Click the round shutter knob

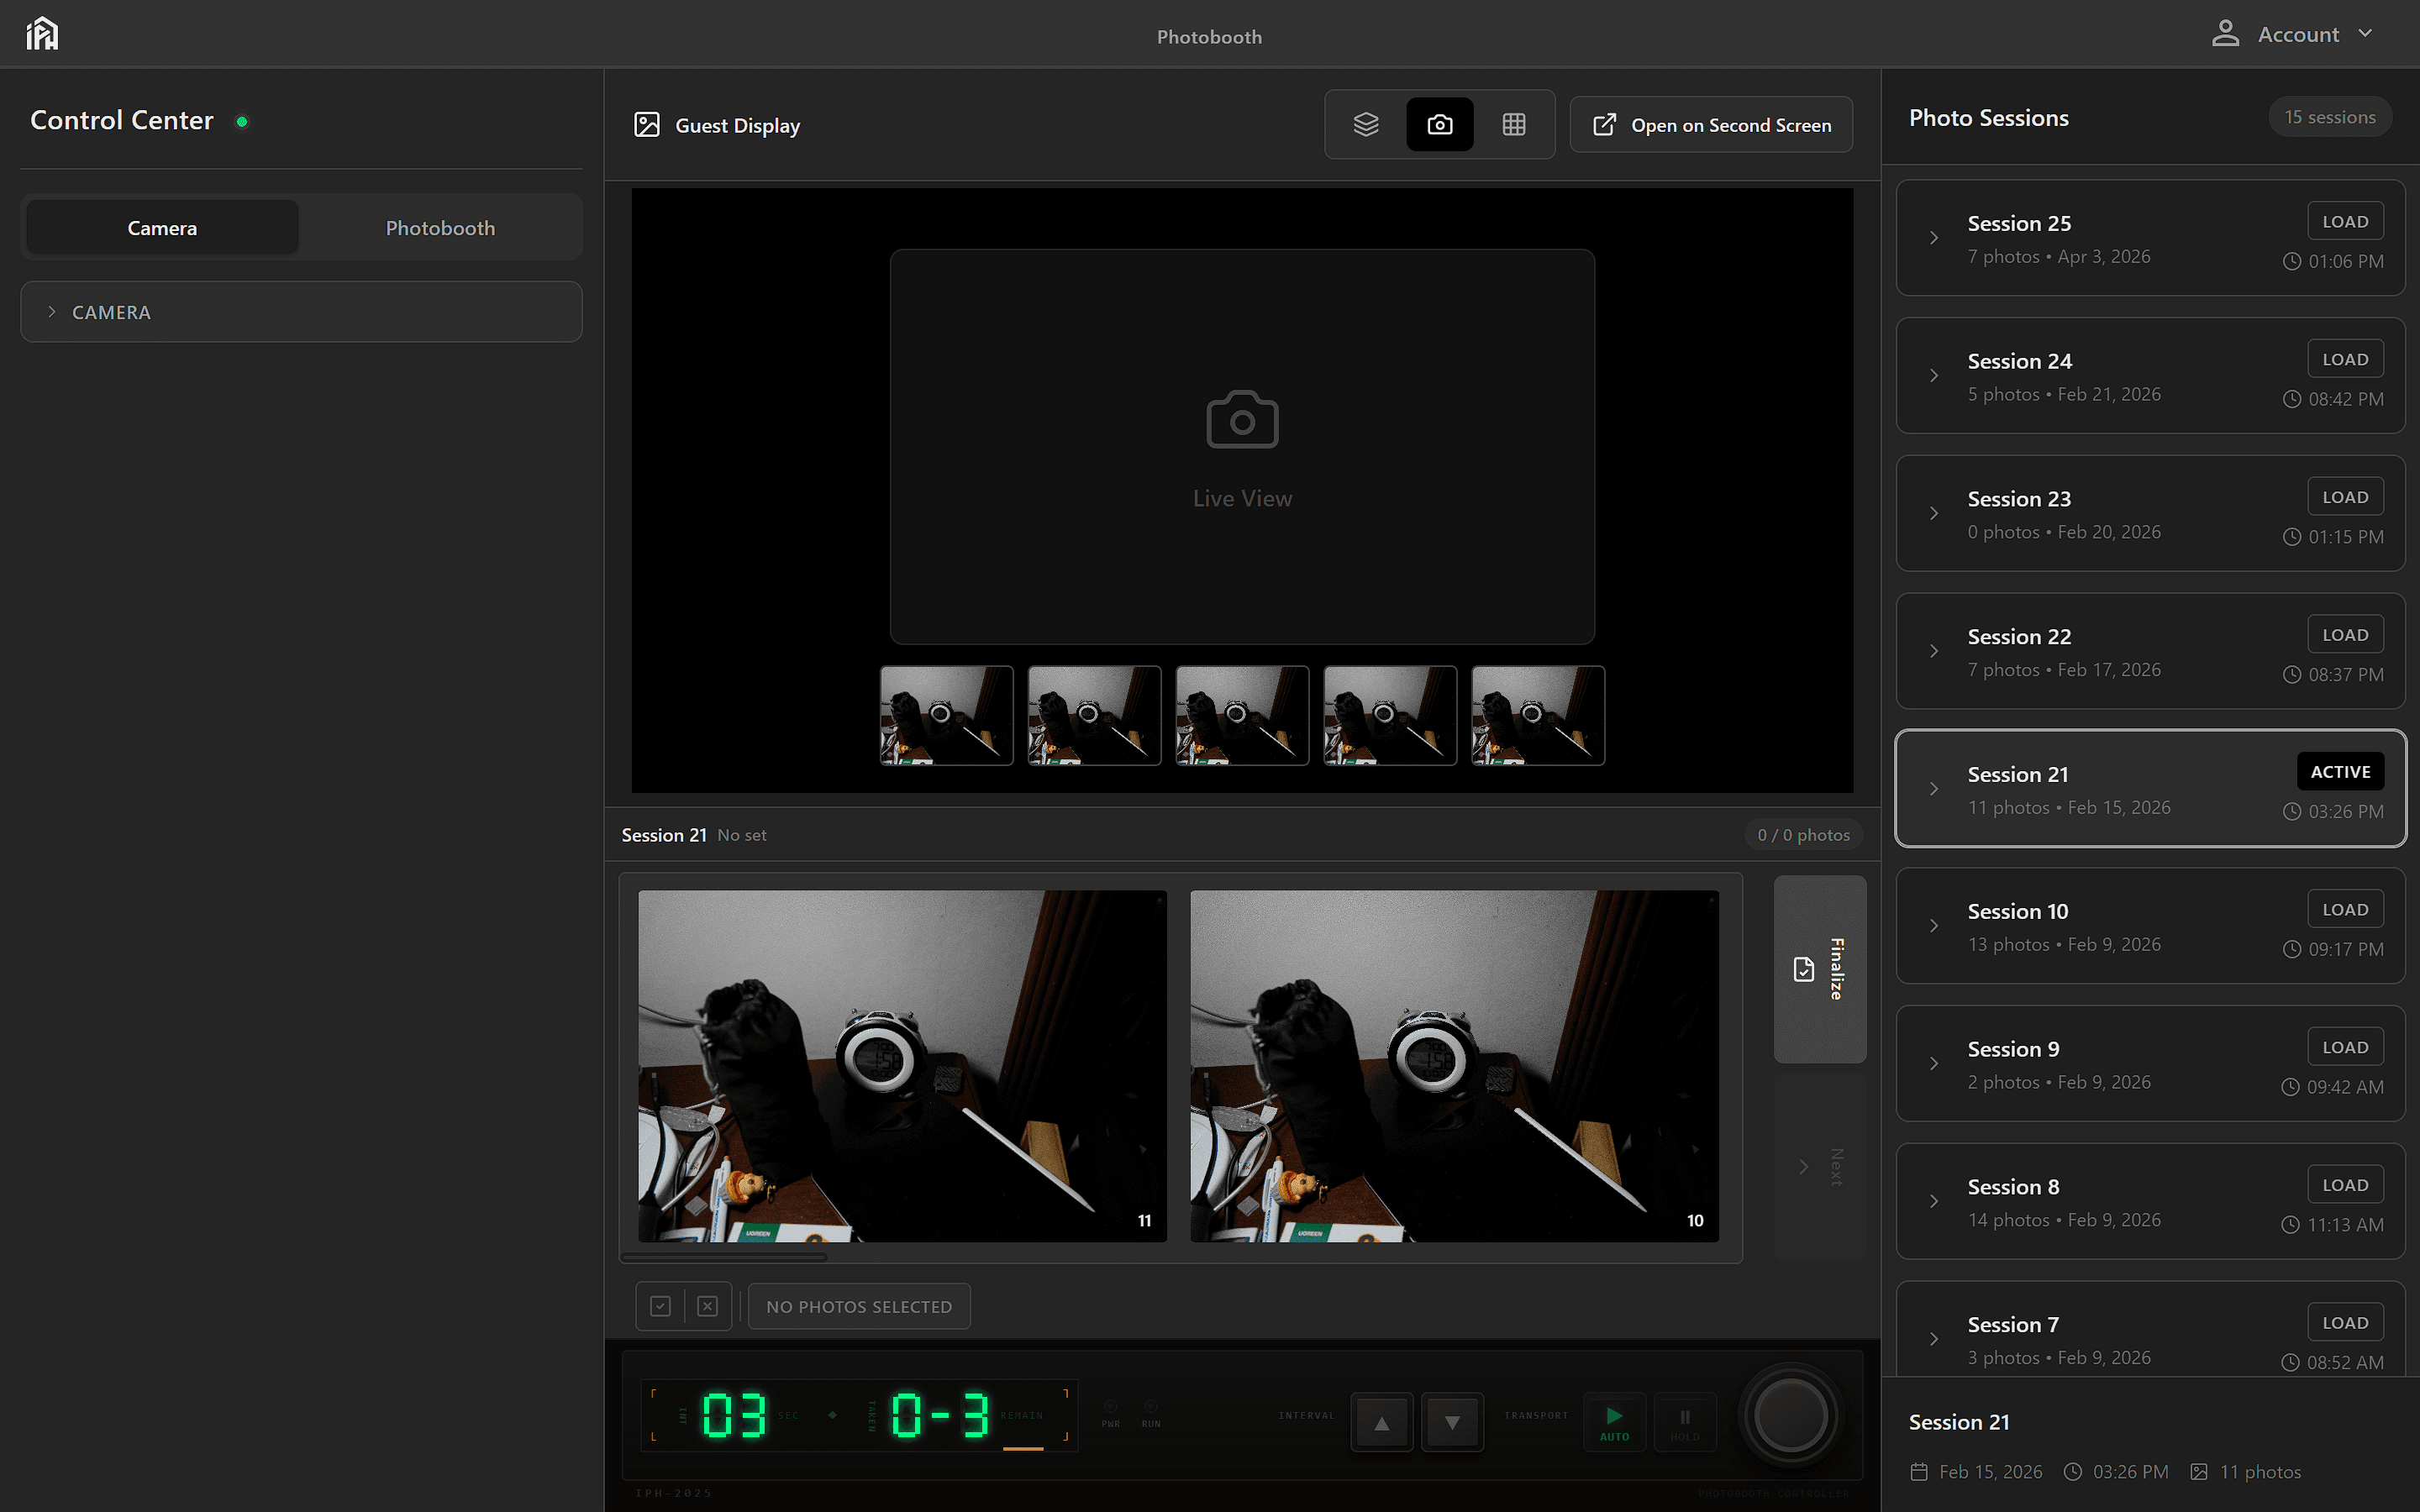click(x=1790, y=1416)
